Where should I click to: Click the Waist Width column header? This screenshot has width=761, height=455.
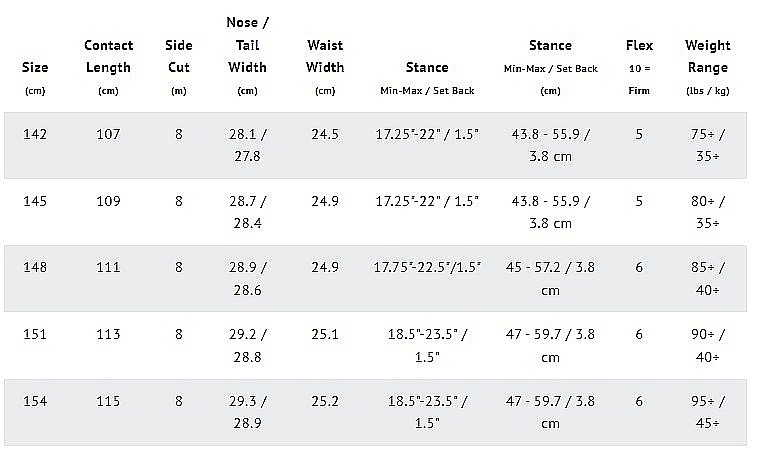coord(324,57)
